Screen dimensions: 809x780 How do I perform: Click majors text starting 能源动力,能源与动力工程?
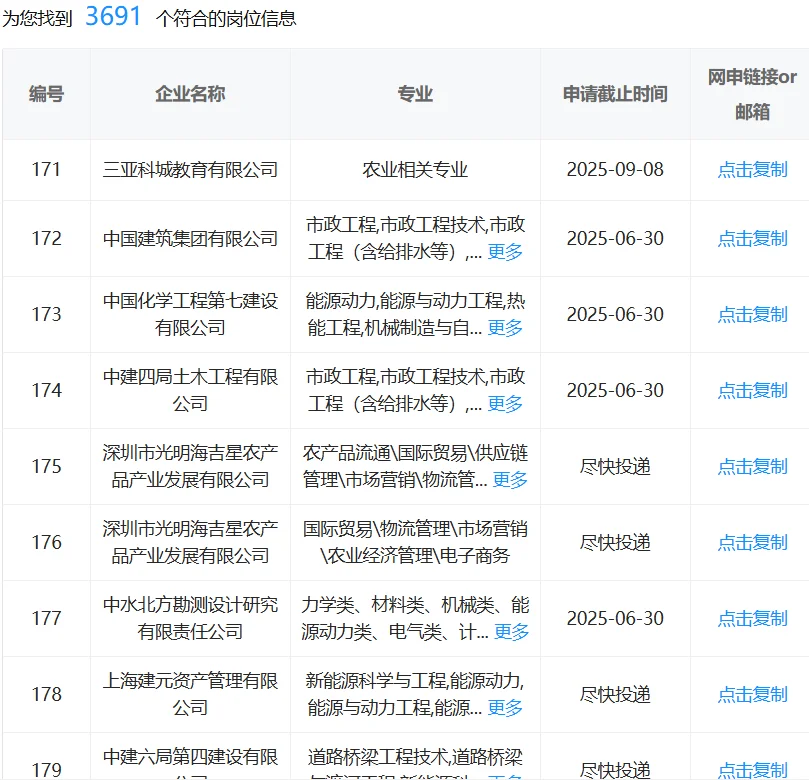[x=415, y=314]
